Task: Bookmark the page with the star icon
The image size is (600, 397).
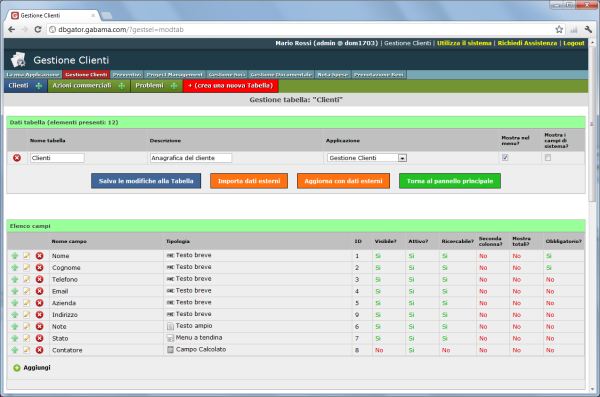Action: click(x=559, y=29)
